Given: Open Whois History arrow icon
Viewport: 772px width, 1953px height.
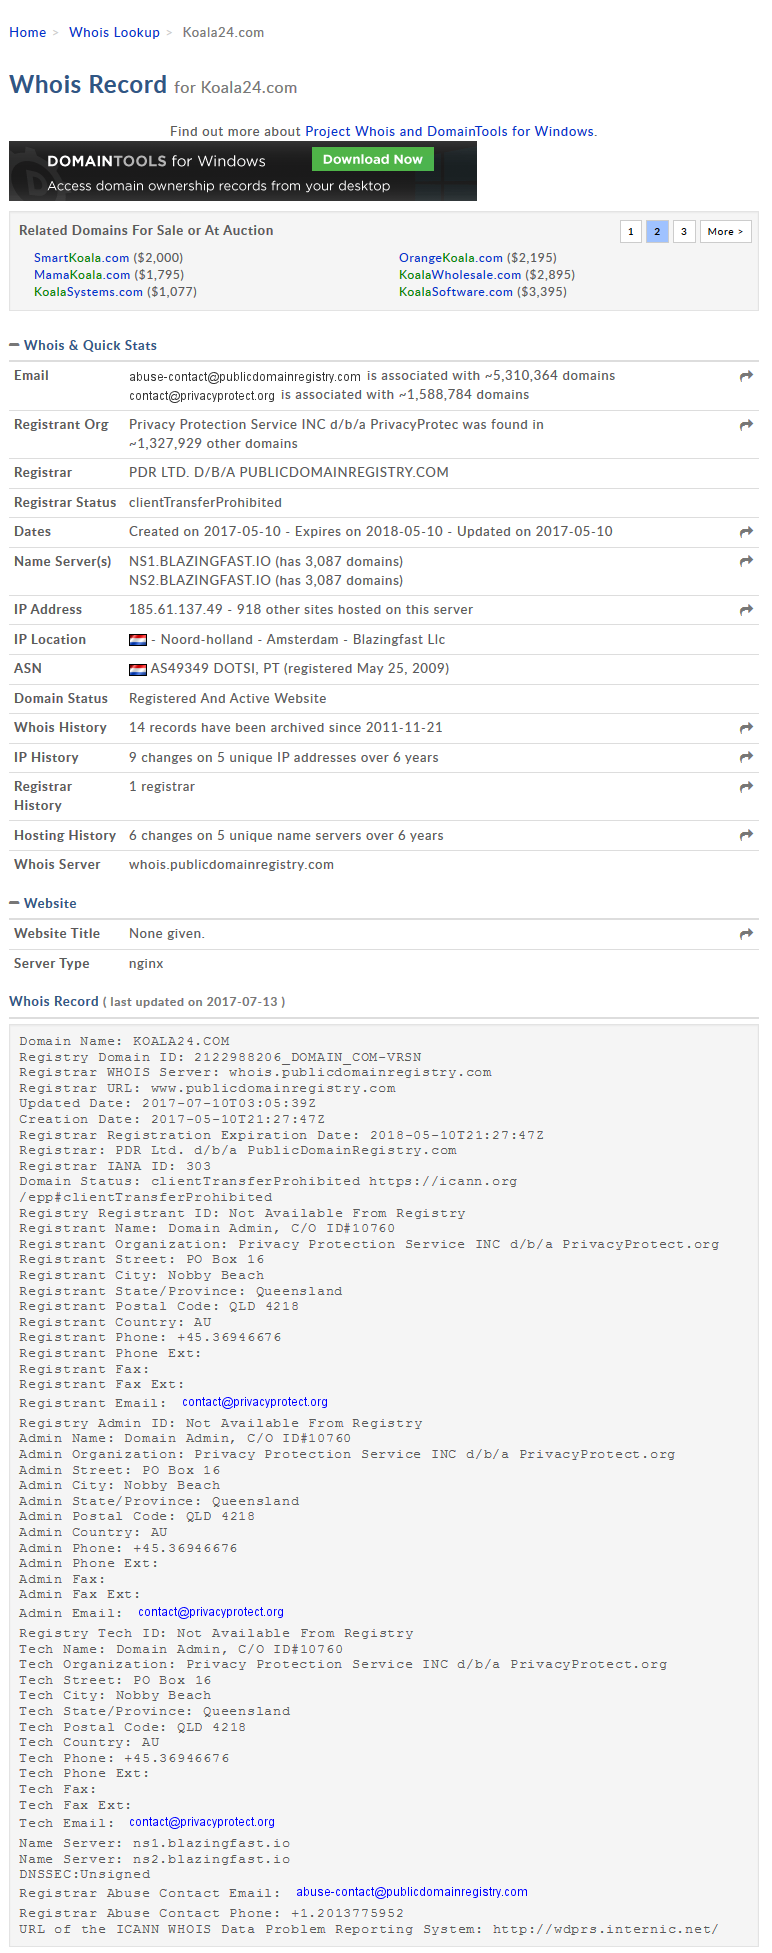Looking at the screenshot, I should pos(746,728).
